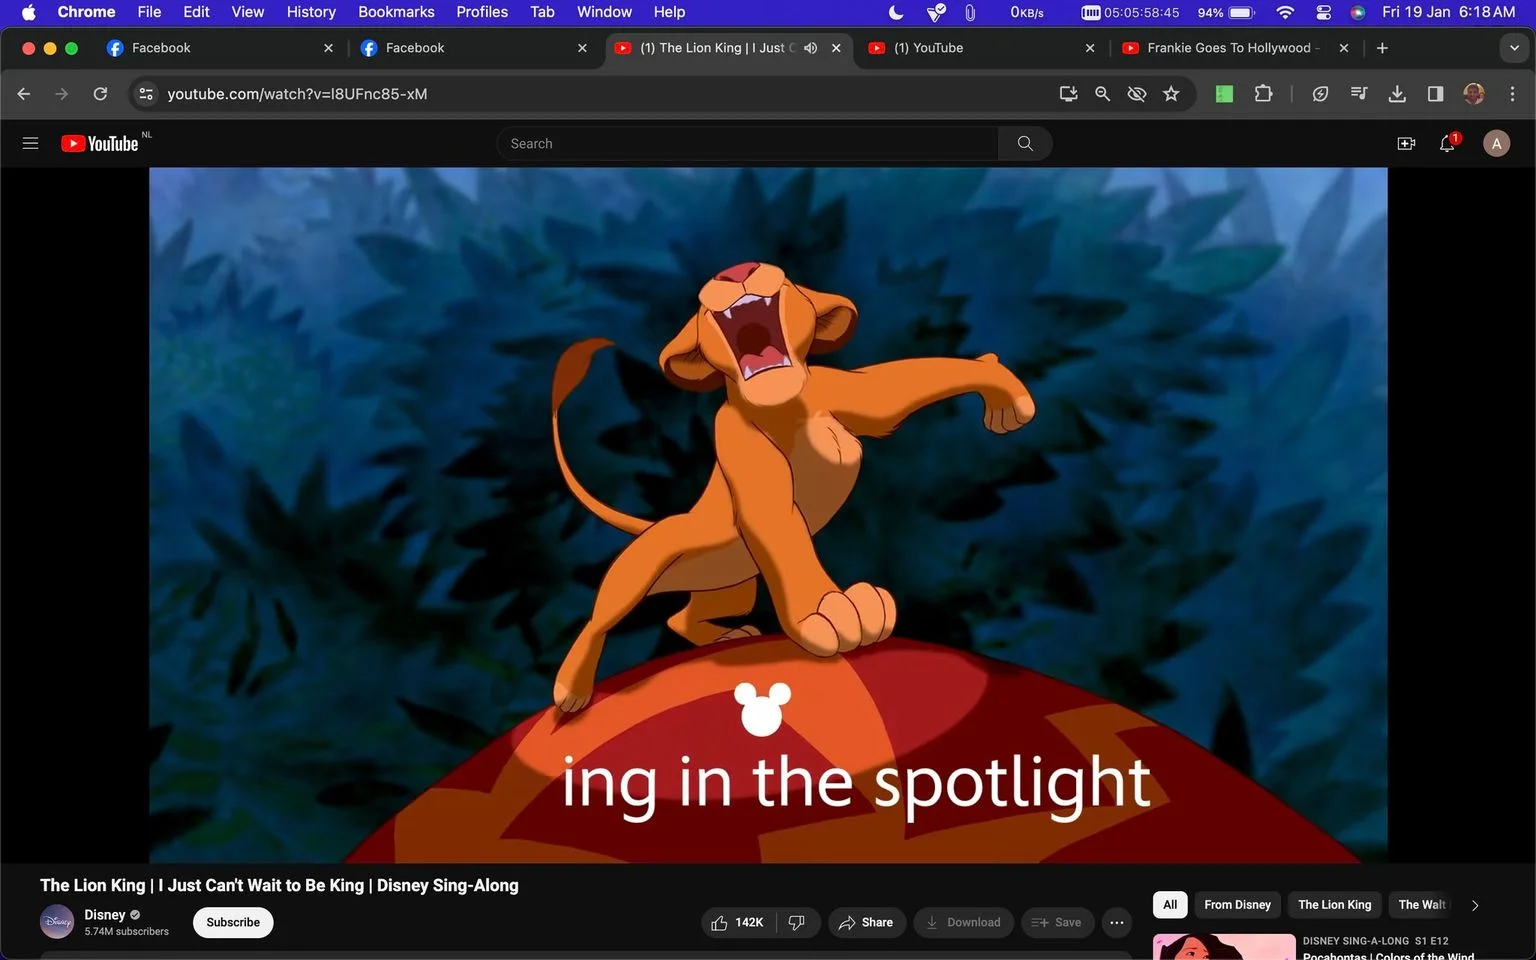This screenshot has height=960, width=1536.
Task: Switch to the (1) YouTube tab
Action: 981,48
